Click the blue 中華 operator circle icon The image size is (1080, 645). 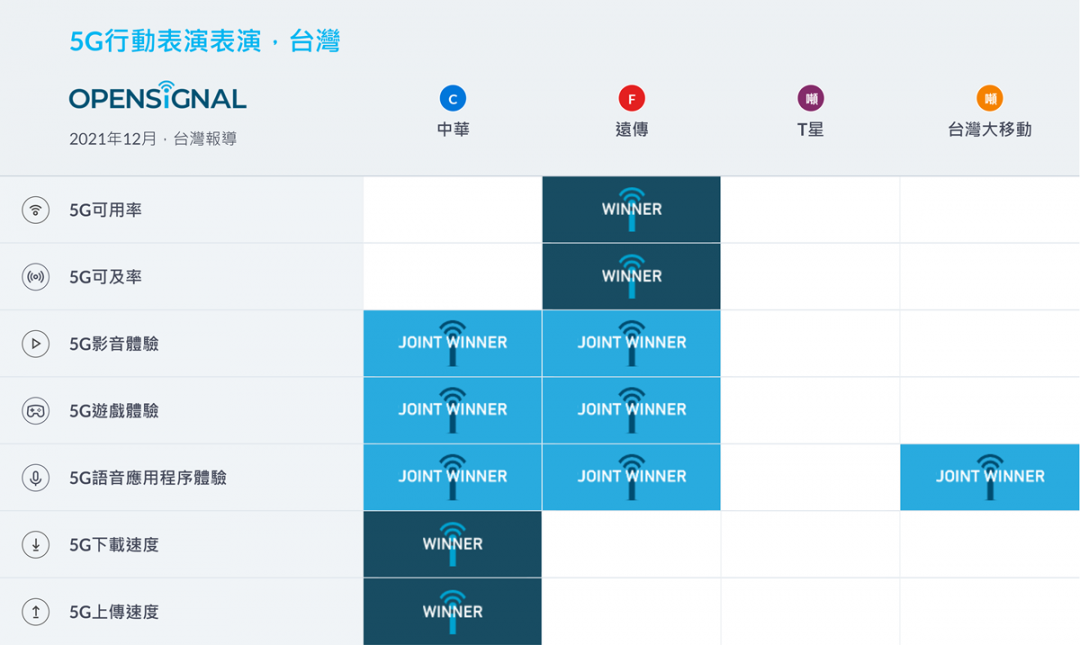tap(453, 98)
